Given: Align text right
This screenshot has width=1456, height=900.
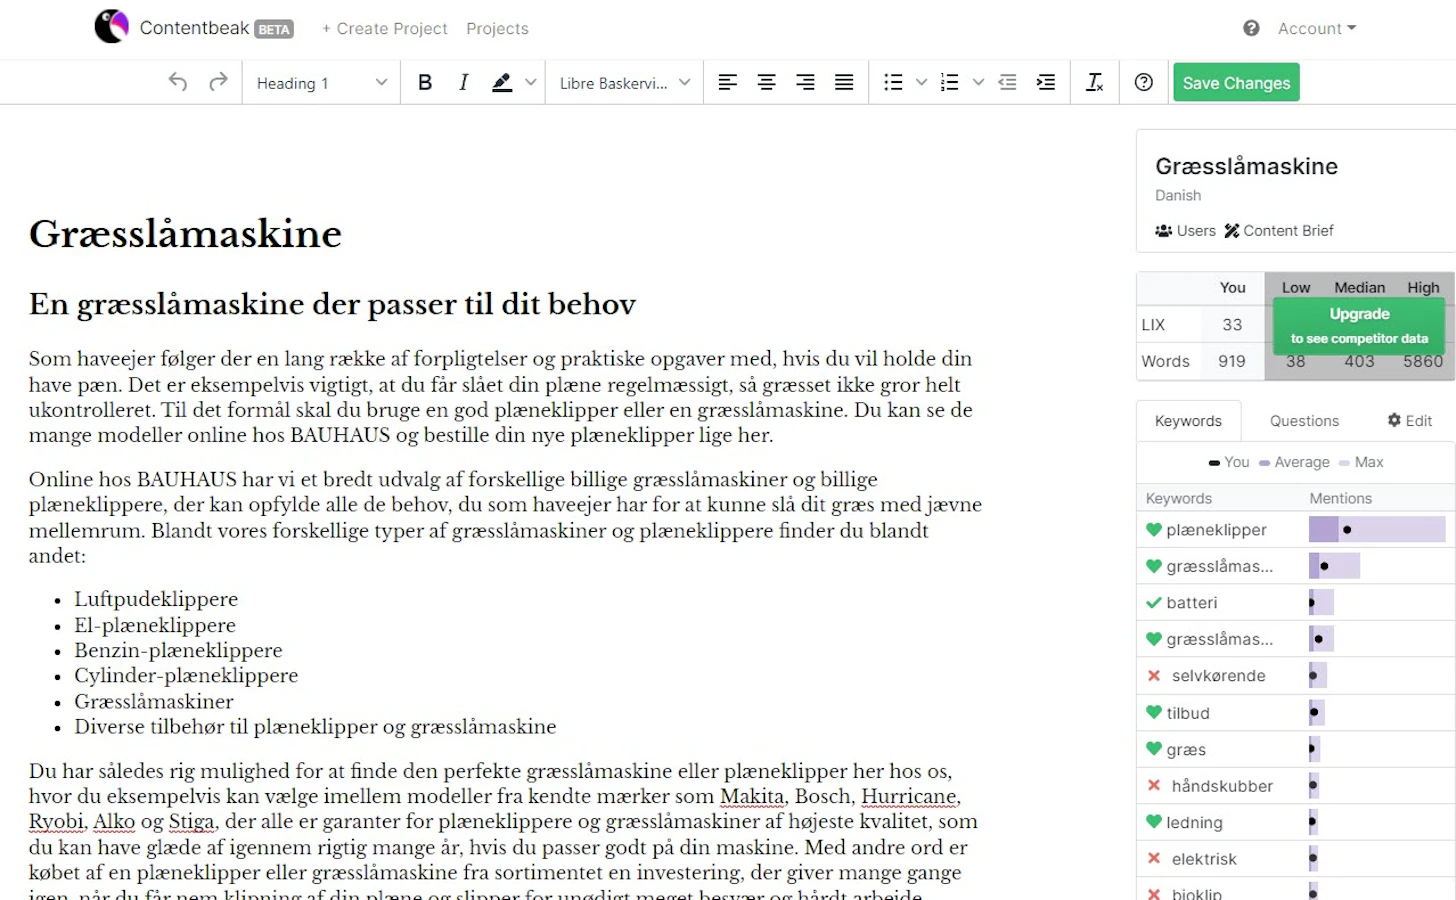Looking at the screenshot, I should click(805, 83).
